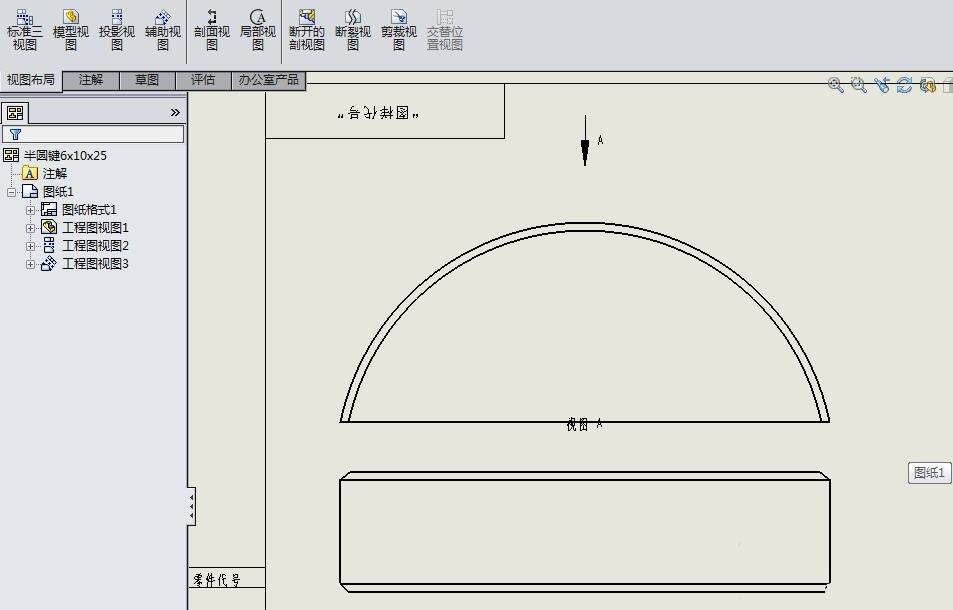Expand the 图纸格式1 tree node
This screenshot has height=610, width=953.
click(31, 209)
